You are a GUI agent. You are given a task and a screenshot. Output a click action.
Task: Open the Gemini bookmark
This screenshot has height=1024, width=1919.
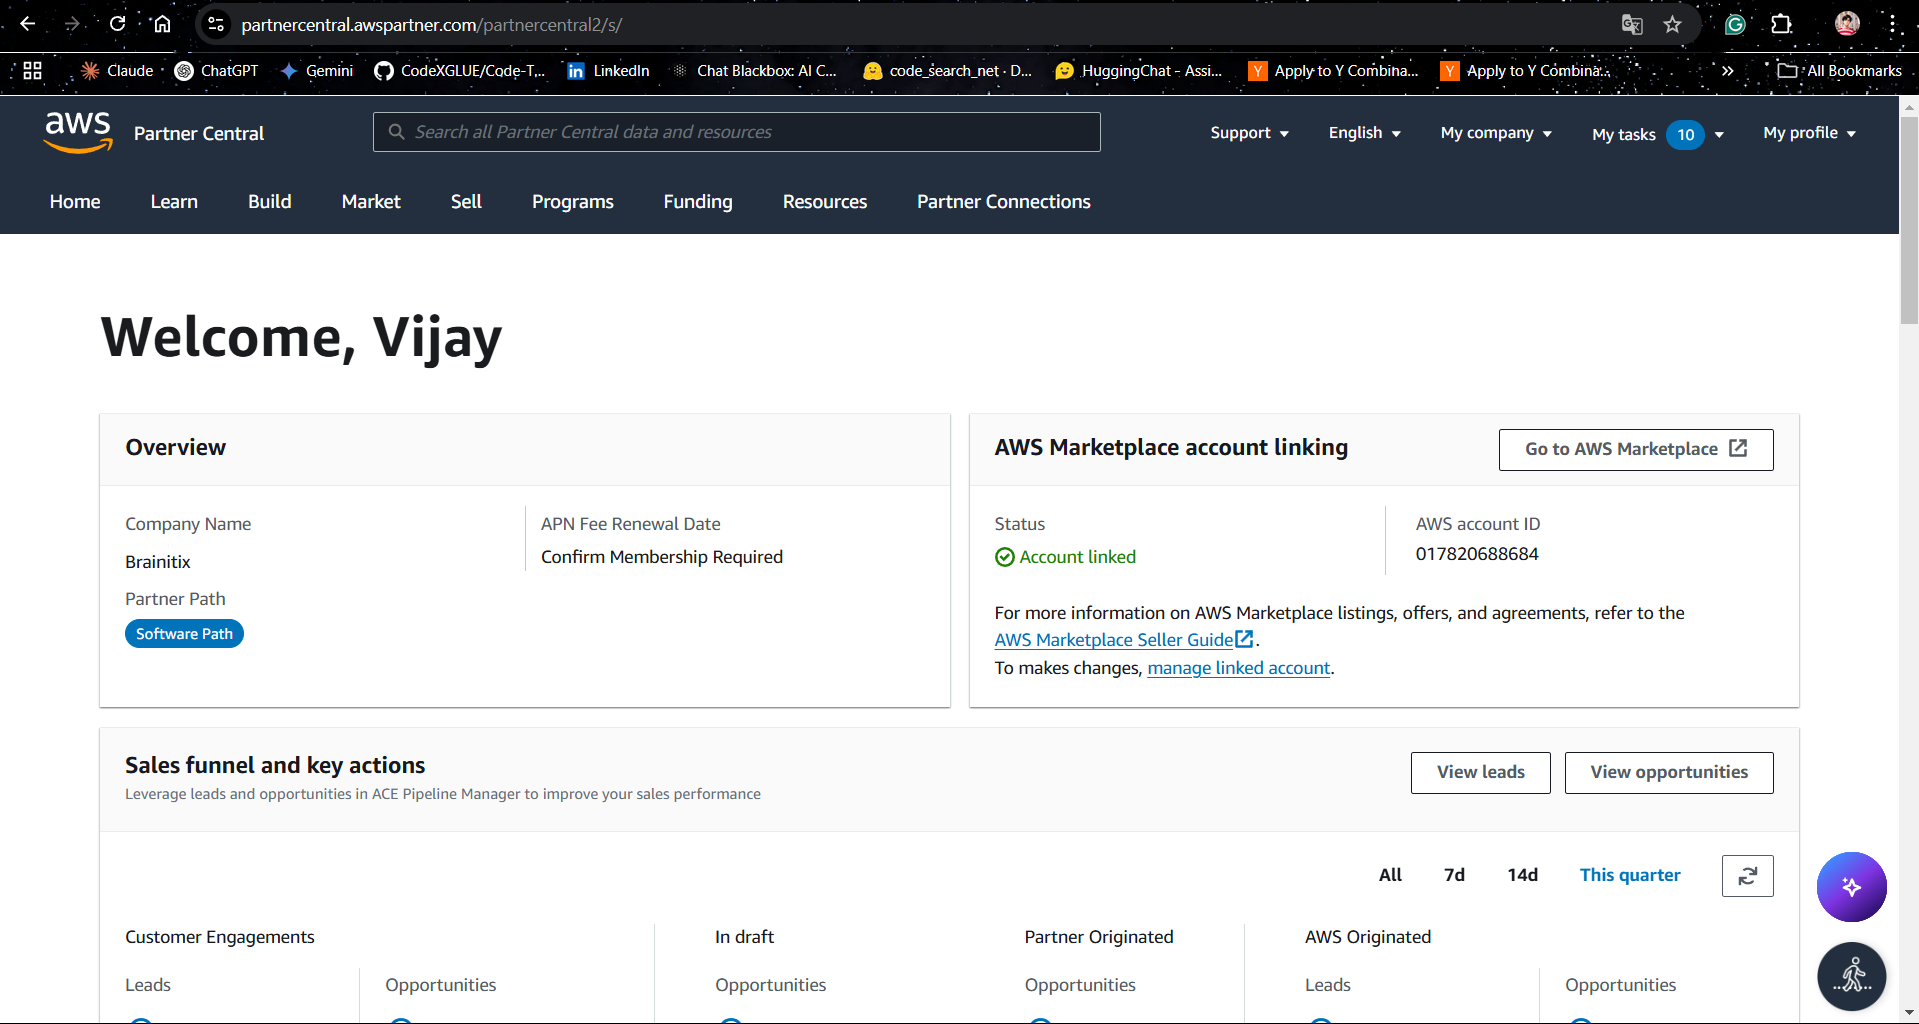coord(317,70)
